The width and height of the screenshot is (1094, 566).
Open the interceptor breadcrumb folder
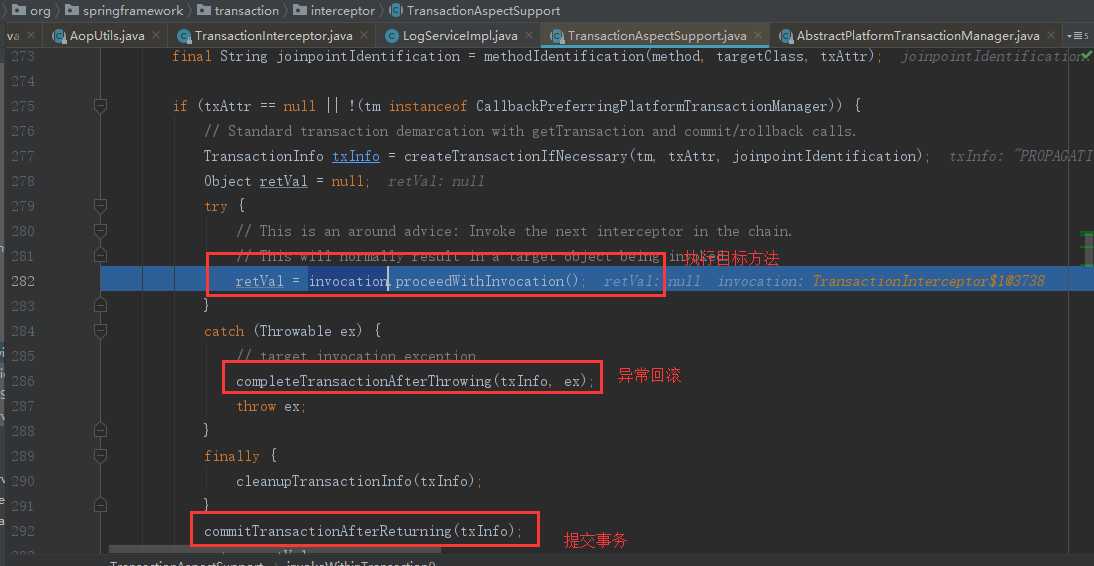pyautogui.click(x=335, y=10)
